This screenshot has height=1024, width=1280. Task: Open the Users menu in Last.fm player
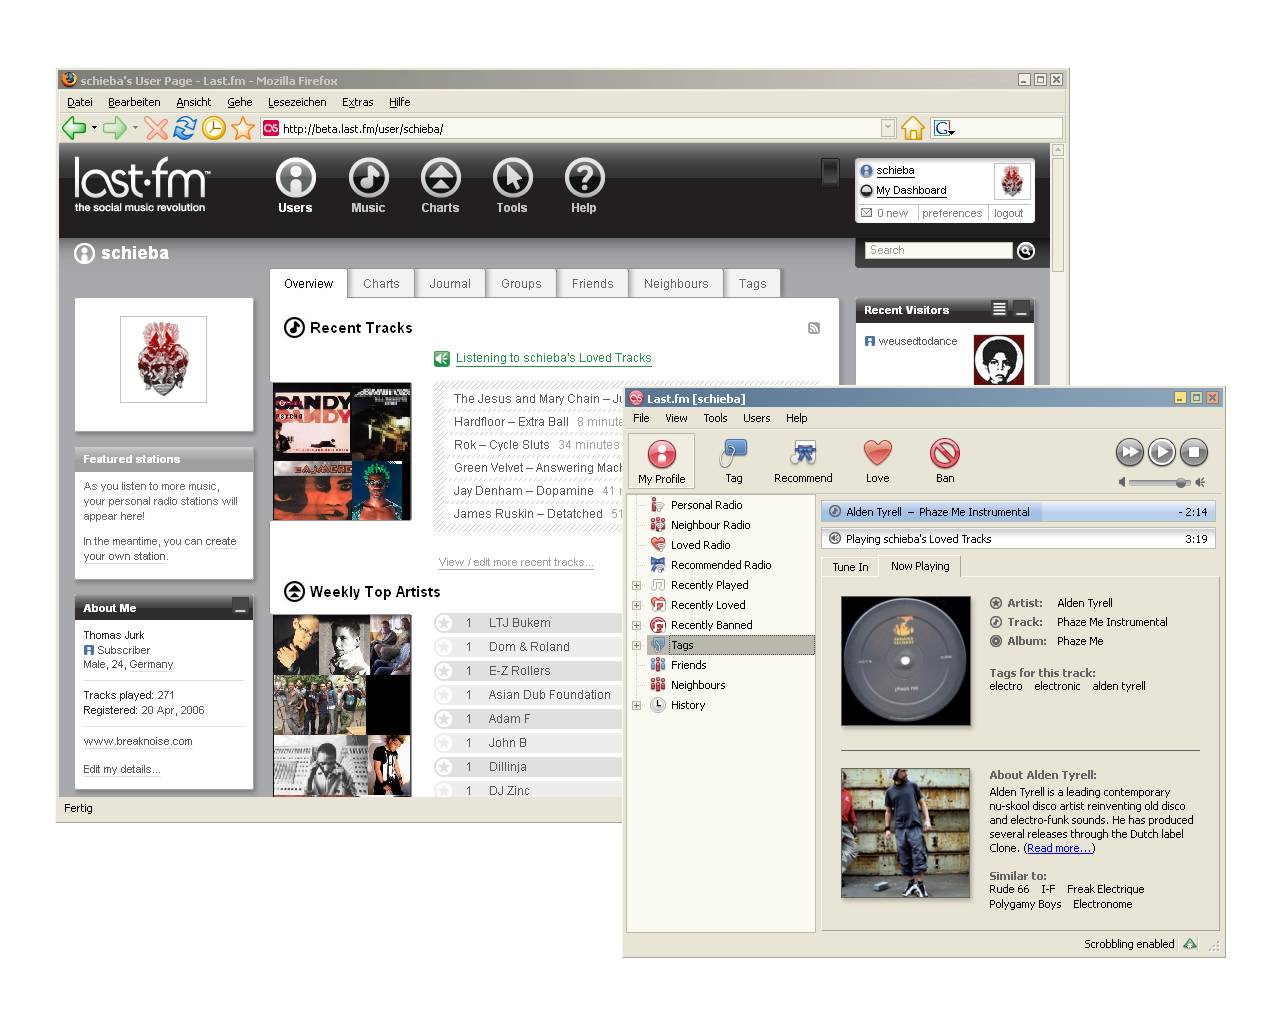[x=756, y=418]
